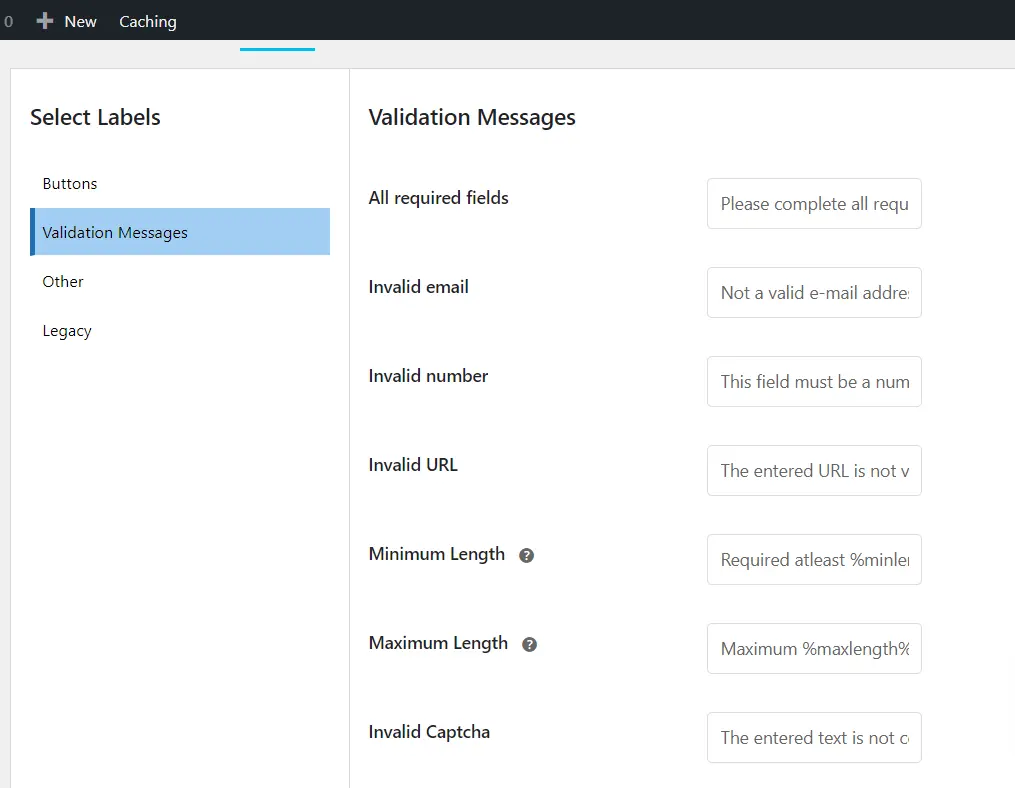Select the Buttons label category
Screen dimensions: 1015x788
coord(69,183)
